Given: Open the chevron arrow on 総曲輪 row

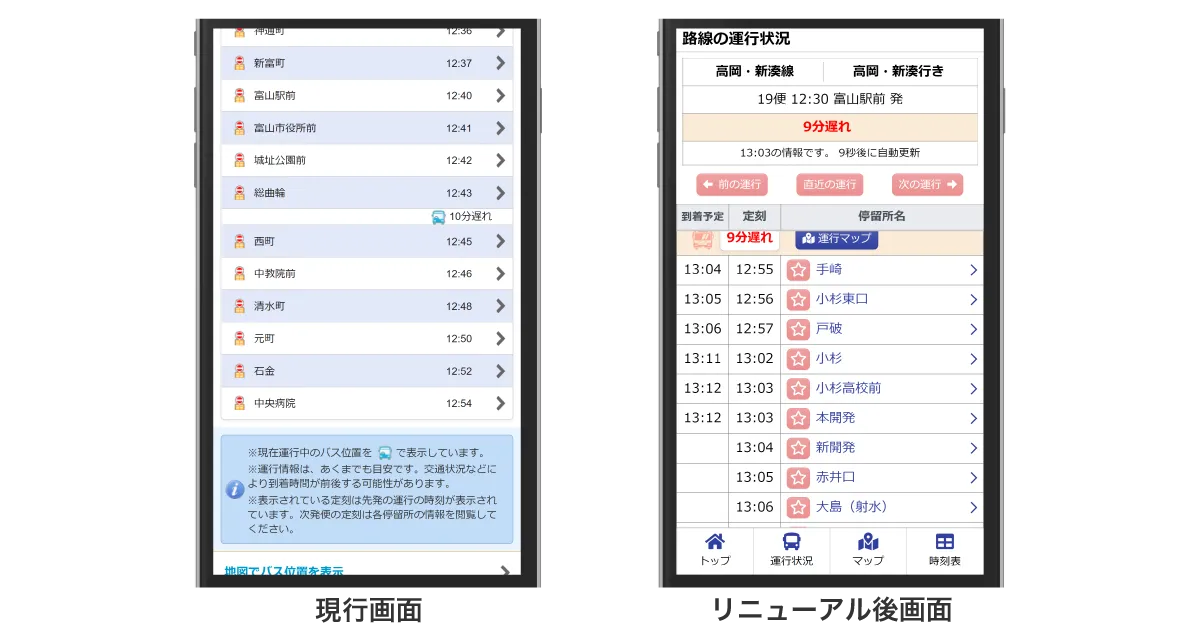Looking at the screenshot, I should pos(501,192).
